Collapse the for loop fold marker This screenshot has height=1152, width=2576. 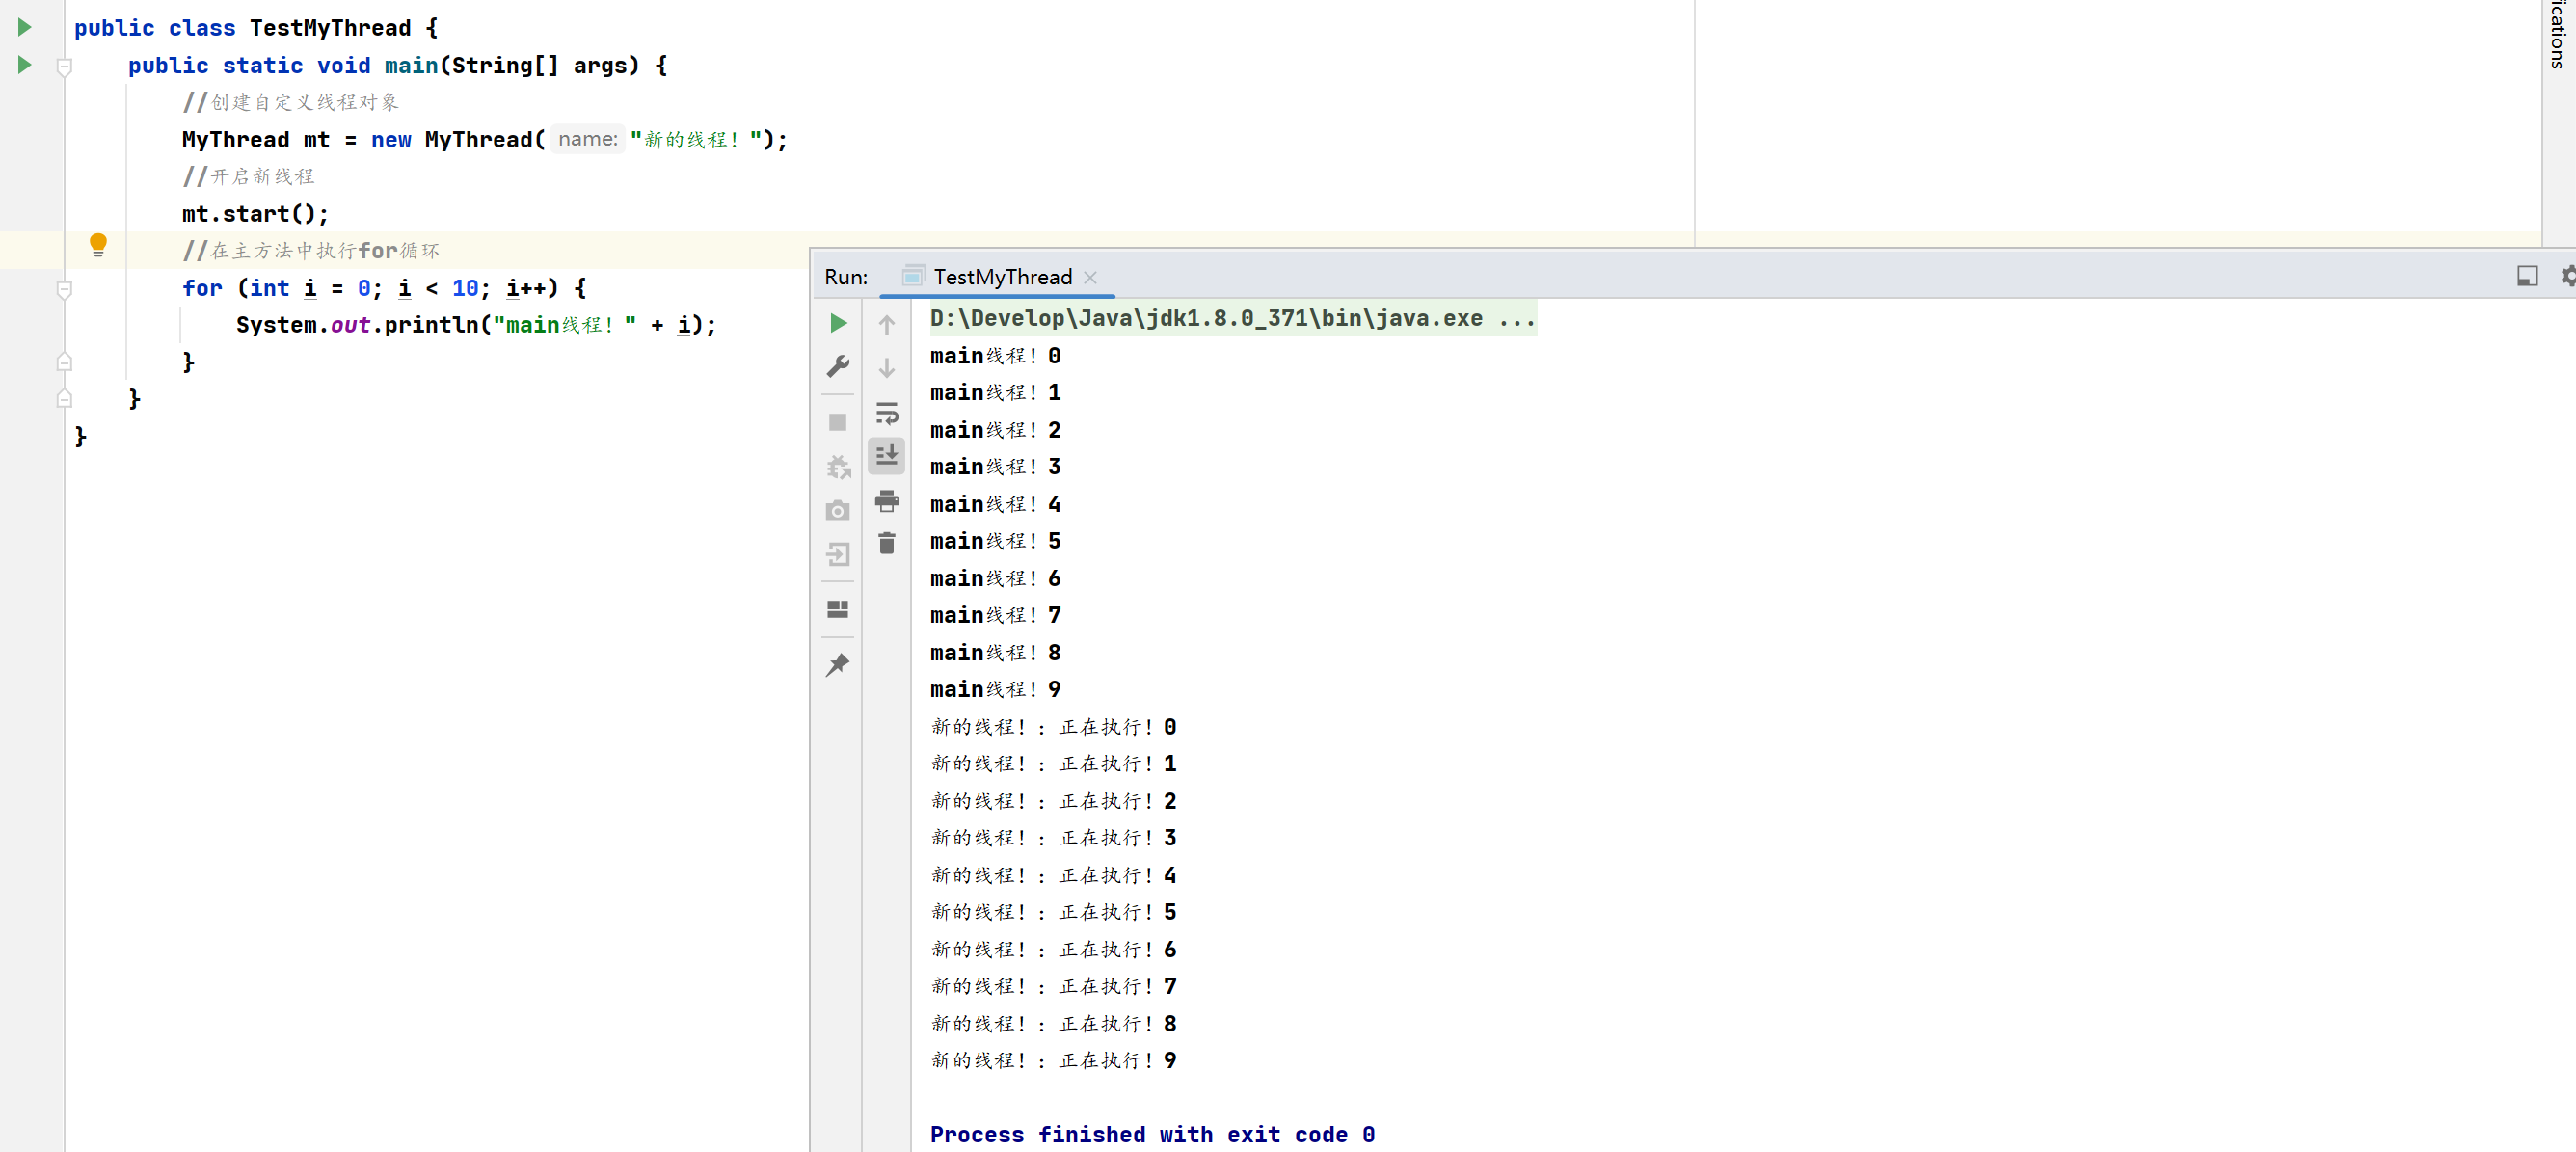(64, 290)
